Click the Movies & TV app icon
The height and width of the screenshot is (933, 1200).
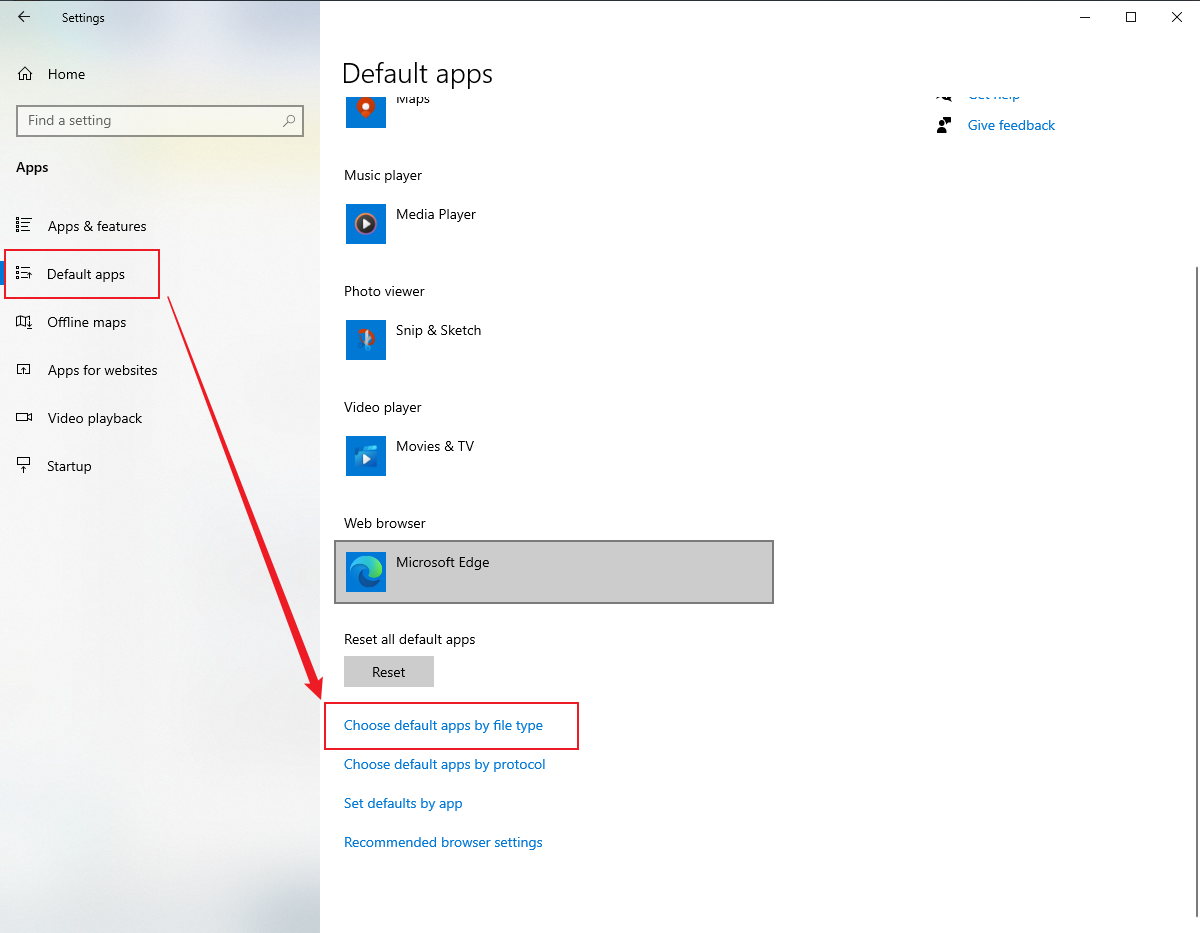pos(365,456)
